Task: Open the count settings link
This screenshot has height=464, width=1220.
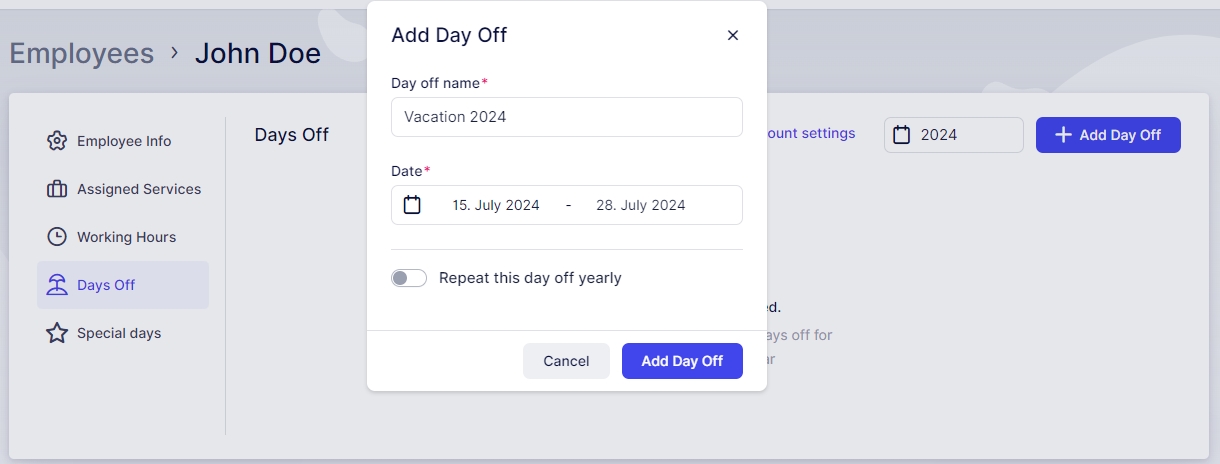Action: pos(810,133)
